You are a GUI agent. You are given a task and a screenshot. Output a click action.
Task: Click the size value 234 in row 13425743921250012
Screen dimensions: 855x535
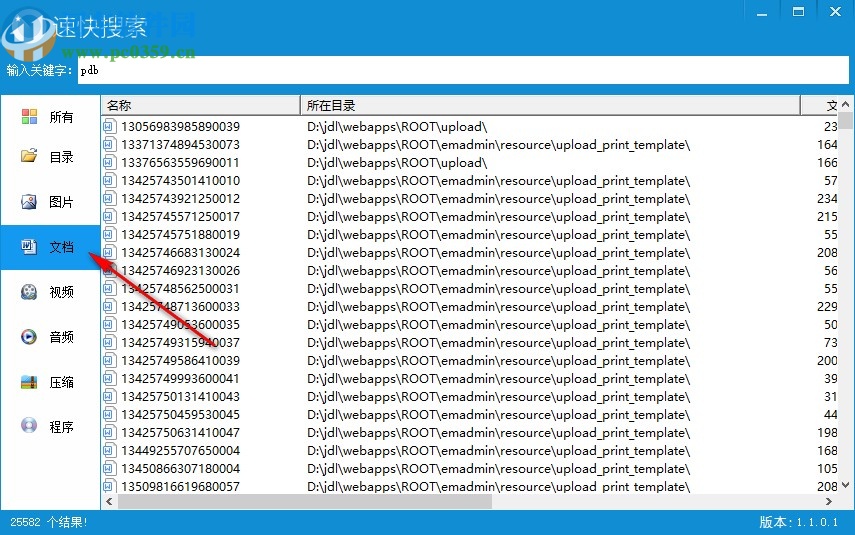tap(827, 199)
